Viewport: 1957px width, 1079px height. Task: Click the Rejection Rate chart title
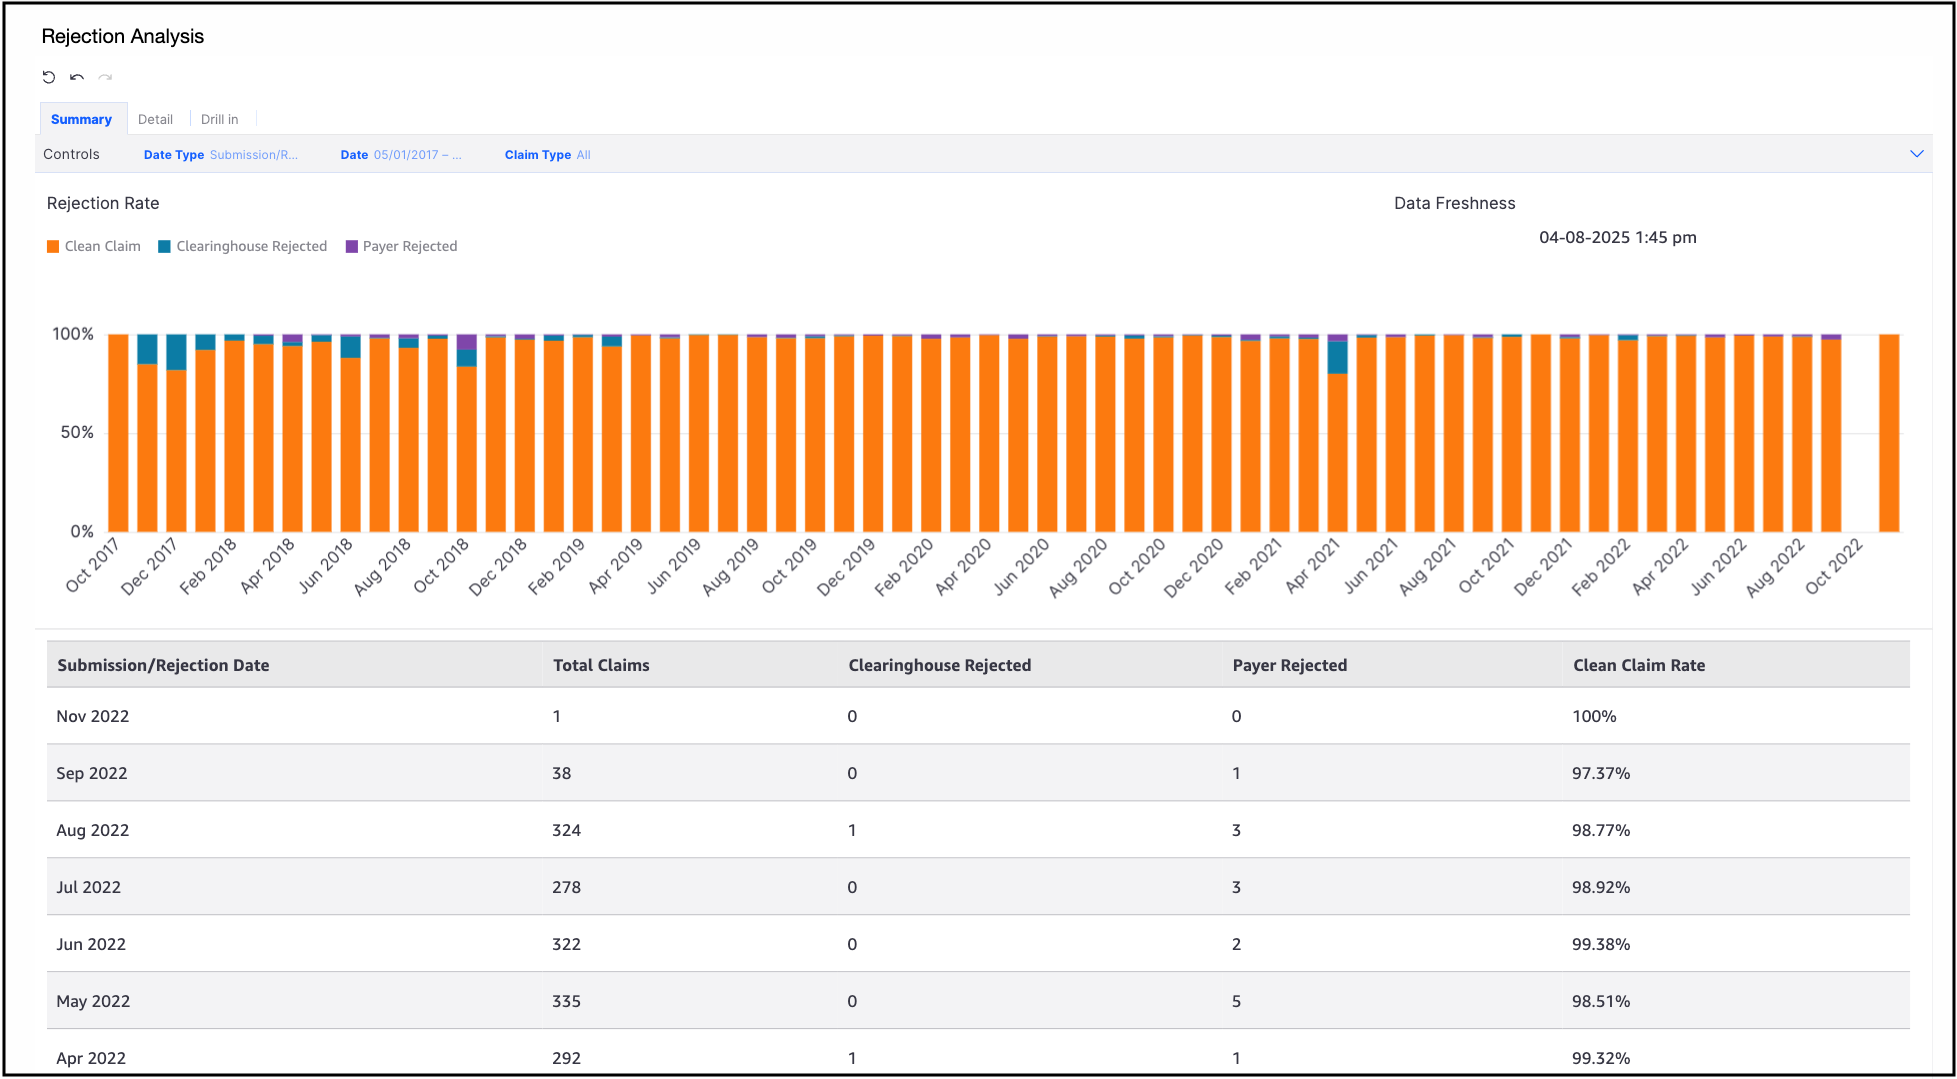(103, 203)
